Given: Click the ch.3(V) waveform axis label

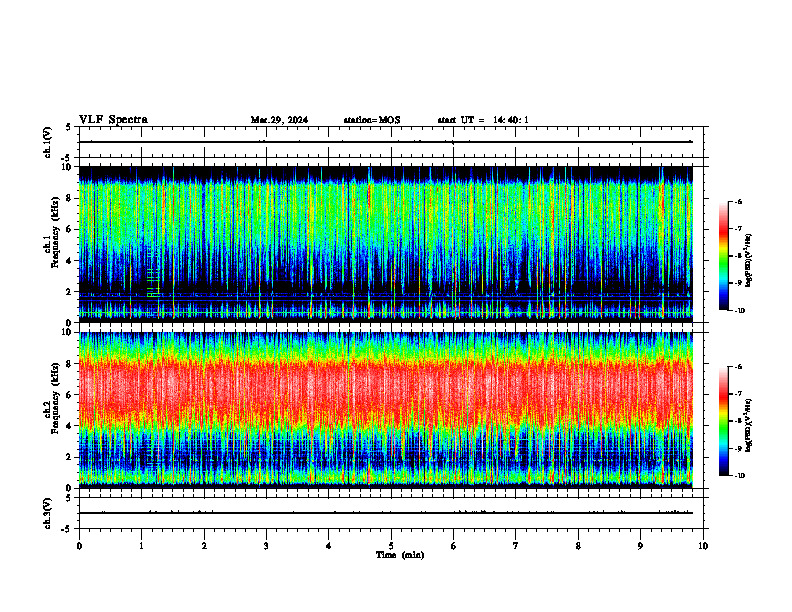Looking at the screenshot, I should point(48,513).
